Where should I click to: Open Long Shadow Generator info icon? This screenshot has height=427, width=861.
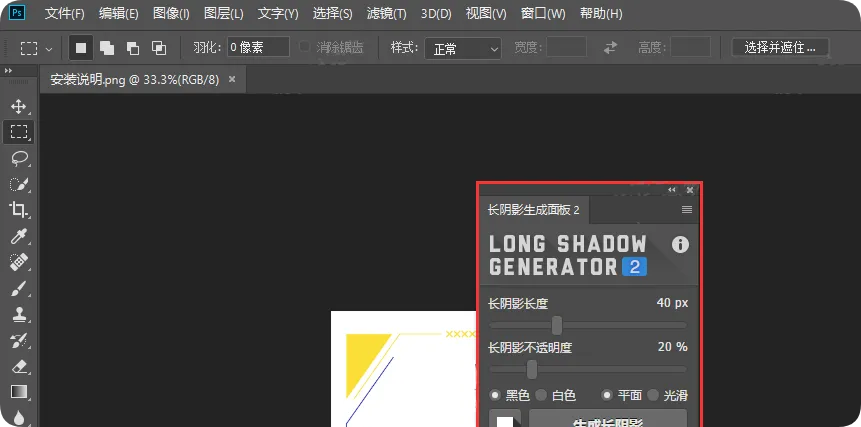pyautogui.click(x=680, y=245)
